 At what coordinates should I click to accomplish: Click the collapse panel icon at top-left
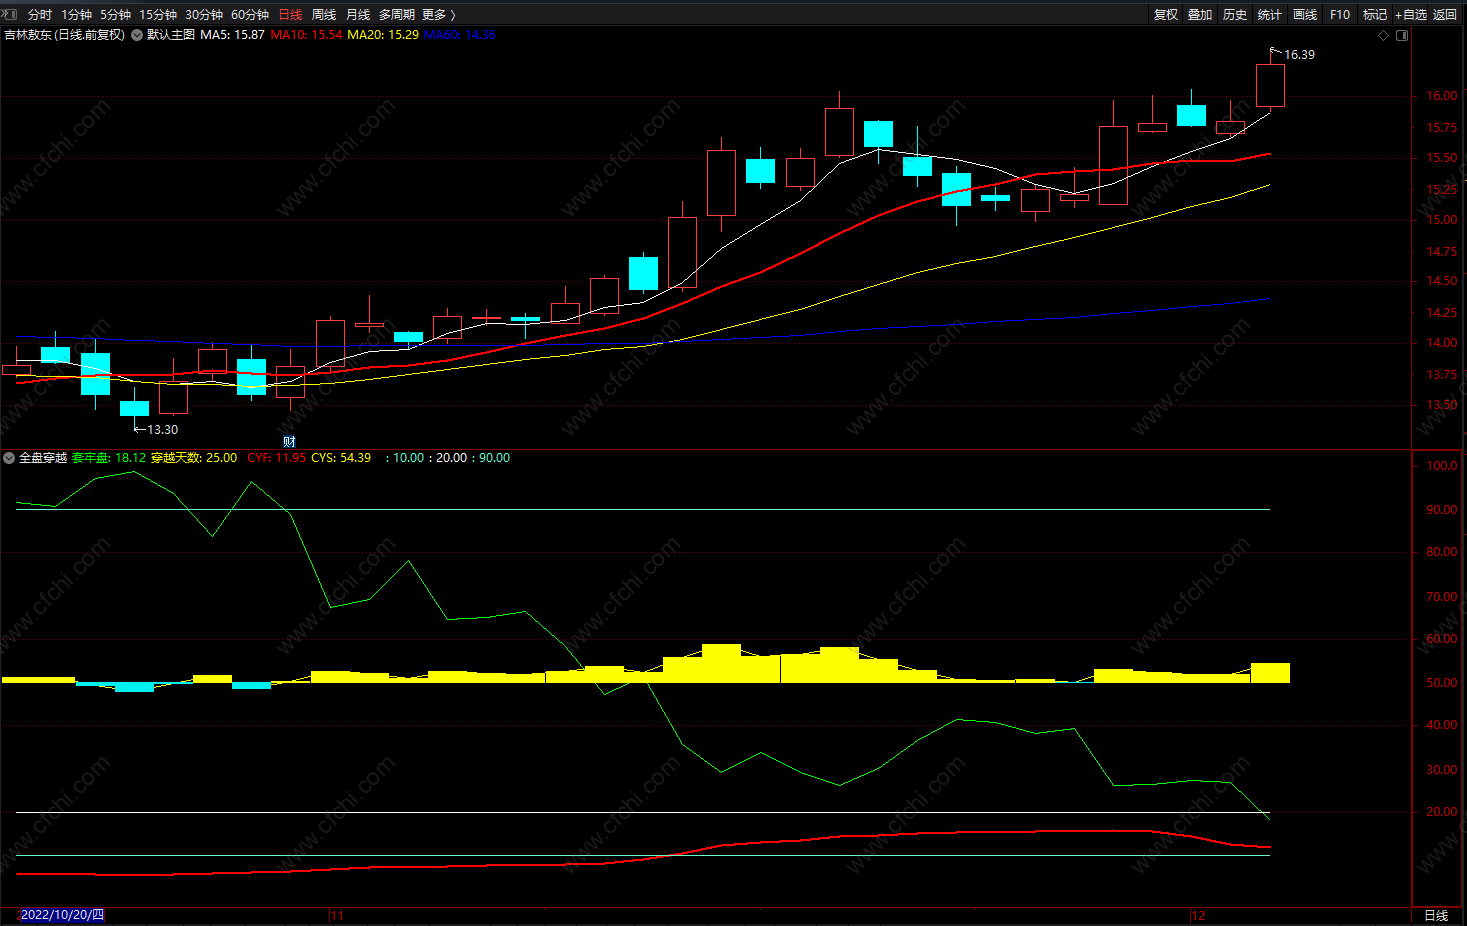coord(9,14)
